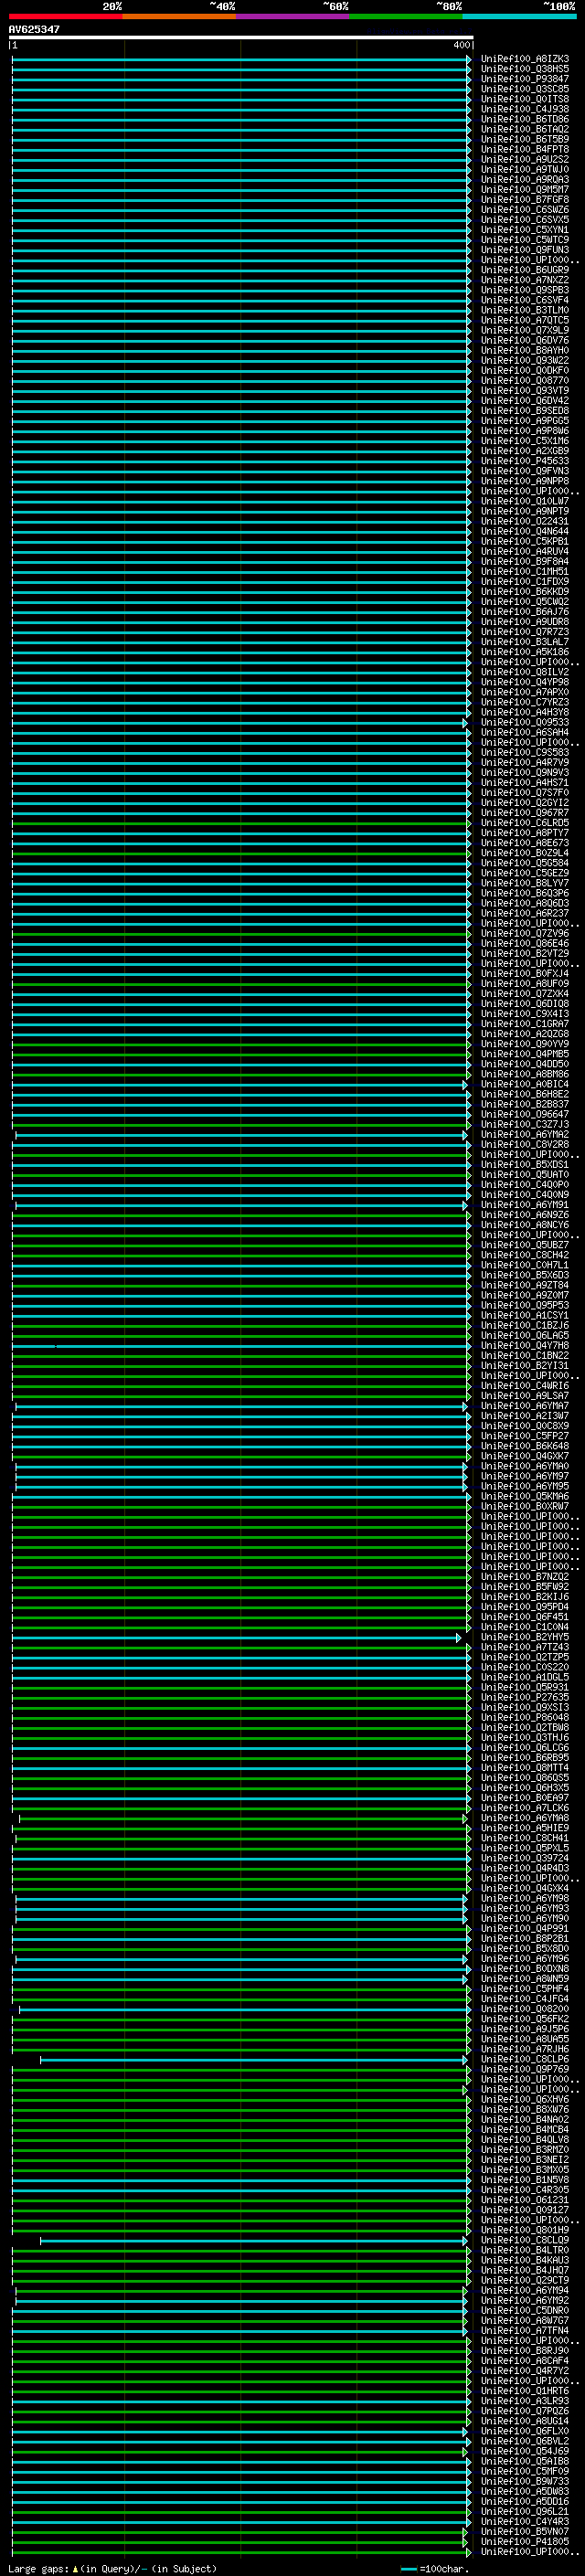Click the yellow large-gaps triangle in the legend
585x2576 pixels.
(75, 2568)
